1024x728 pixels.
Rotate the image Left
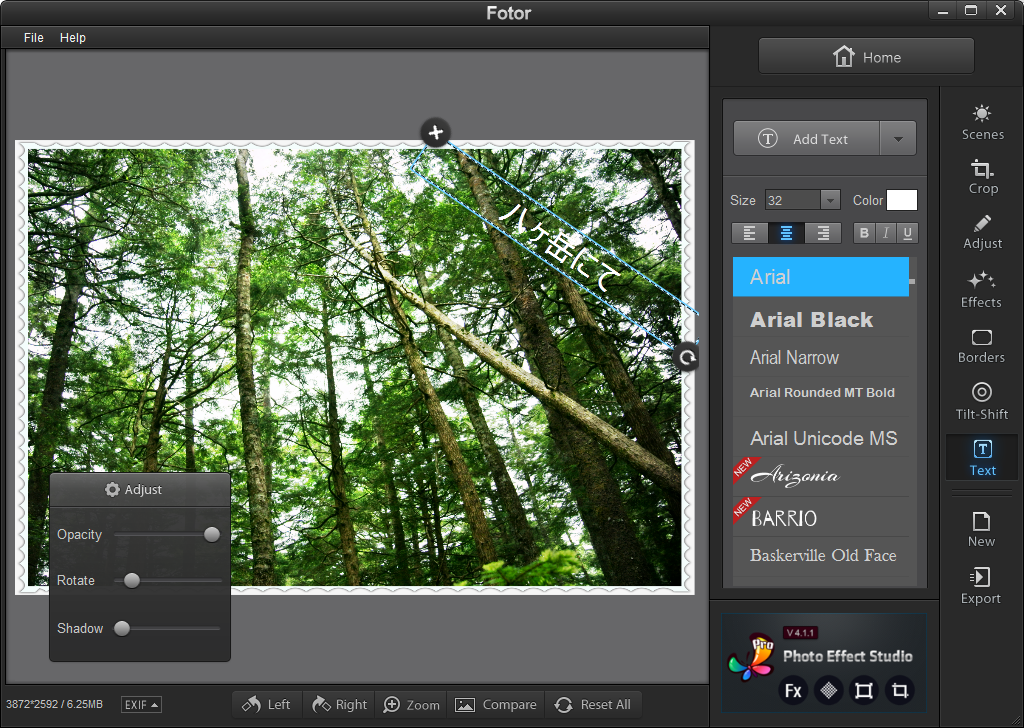[x=266, y=704]
